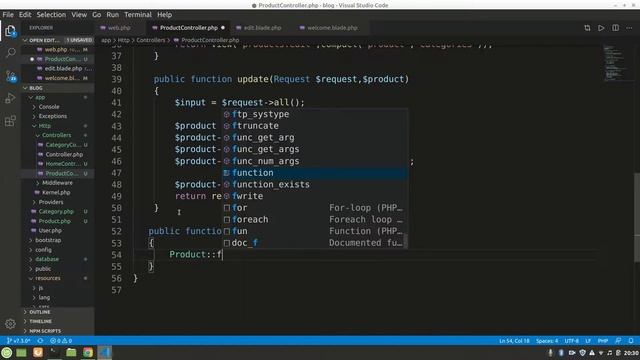Click UTF-8 encoding in status bar
640x360 pixels.
[571, 340]
